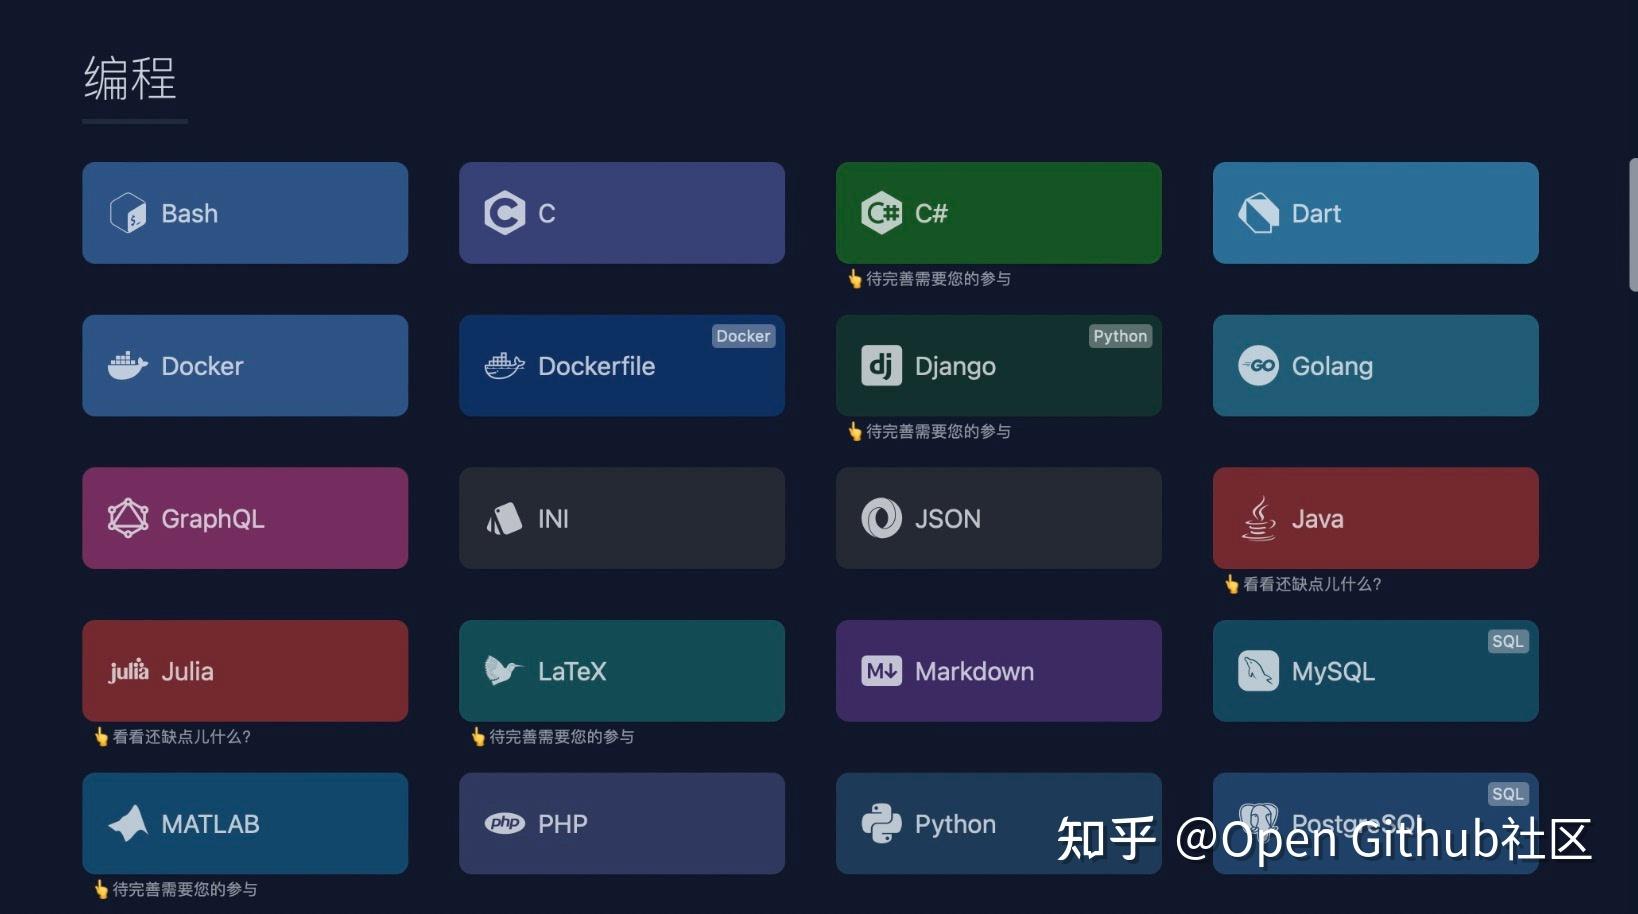The height and width of the screenshot is (914, 1638).
Task: Click the Docker tag on Dockerfile card
Action: [743, 336]
